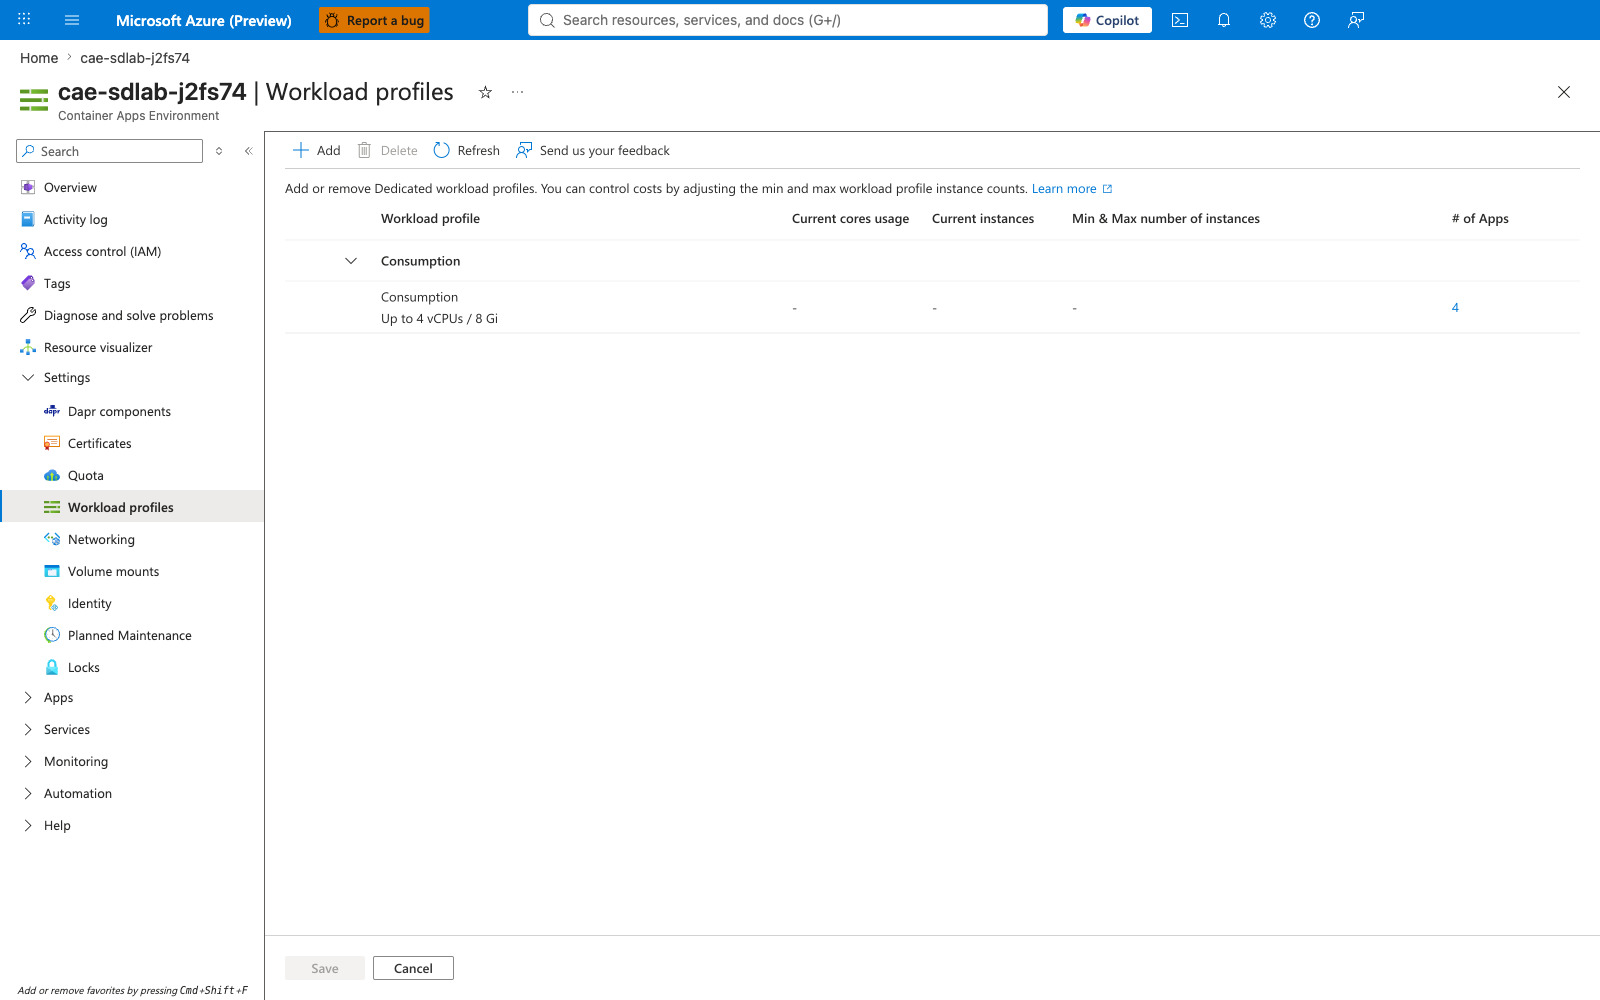Focus the global search resources field
The height and width of the screenshot is (1000, 1600).
point(788,20)
